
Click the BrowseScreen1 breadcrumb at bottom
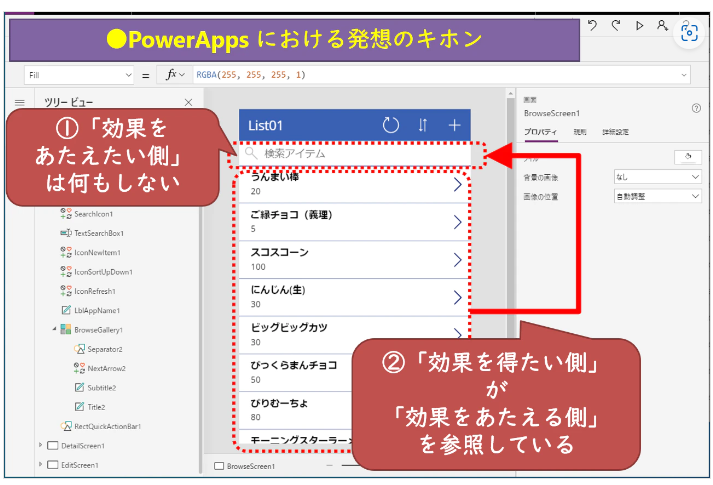(x=251, y=466)
